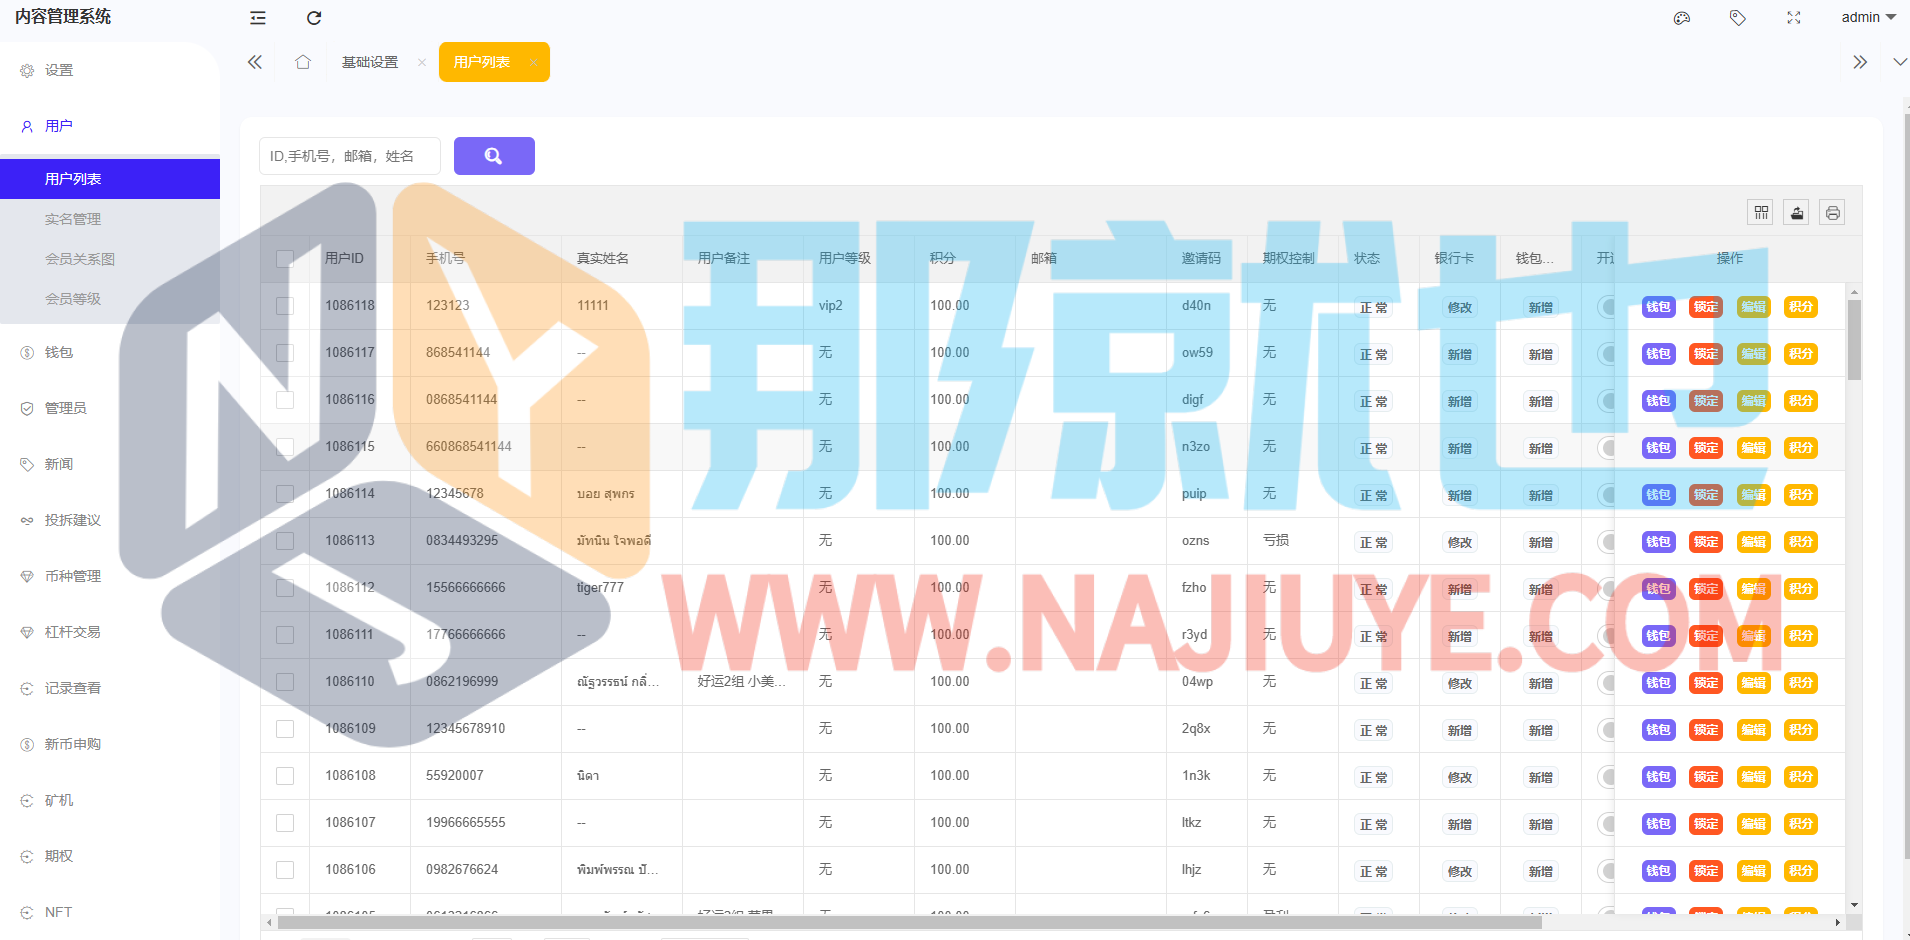Click the purple search magnifier button
This screenshot has width=1910, height=940.
494,156
